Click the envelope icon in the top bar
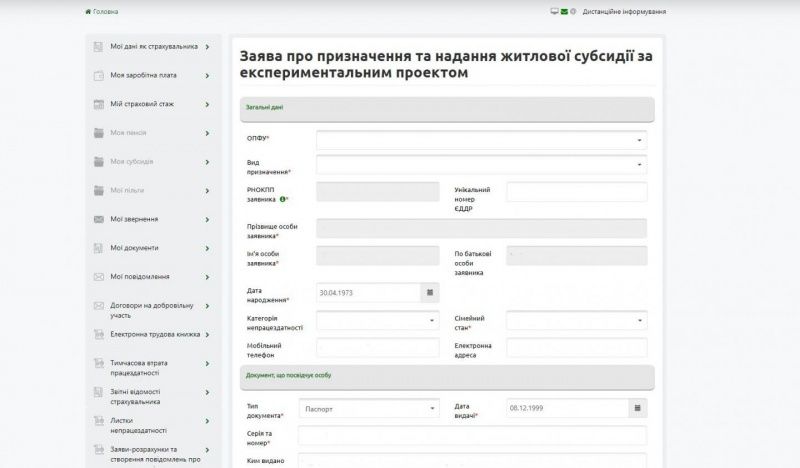The height and width of the screenshot is (468, 800). pos(565,12)
